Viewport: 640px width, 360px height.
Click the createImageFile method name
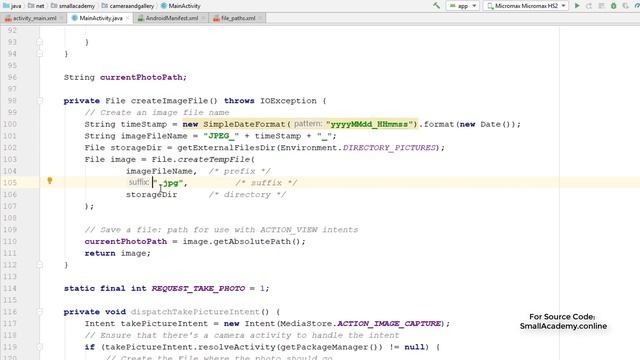point(169,100)
